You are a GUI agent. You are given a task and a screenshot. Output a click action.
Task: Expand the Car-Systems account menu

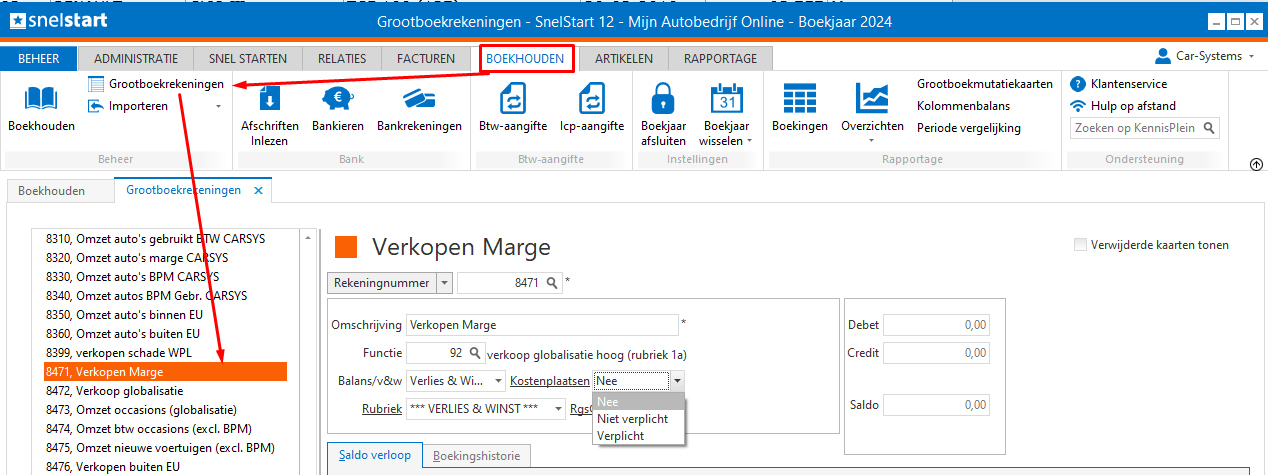coord(1252,57)
